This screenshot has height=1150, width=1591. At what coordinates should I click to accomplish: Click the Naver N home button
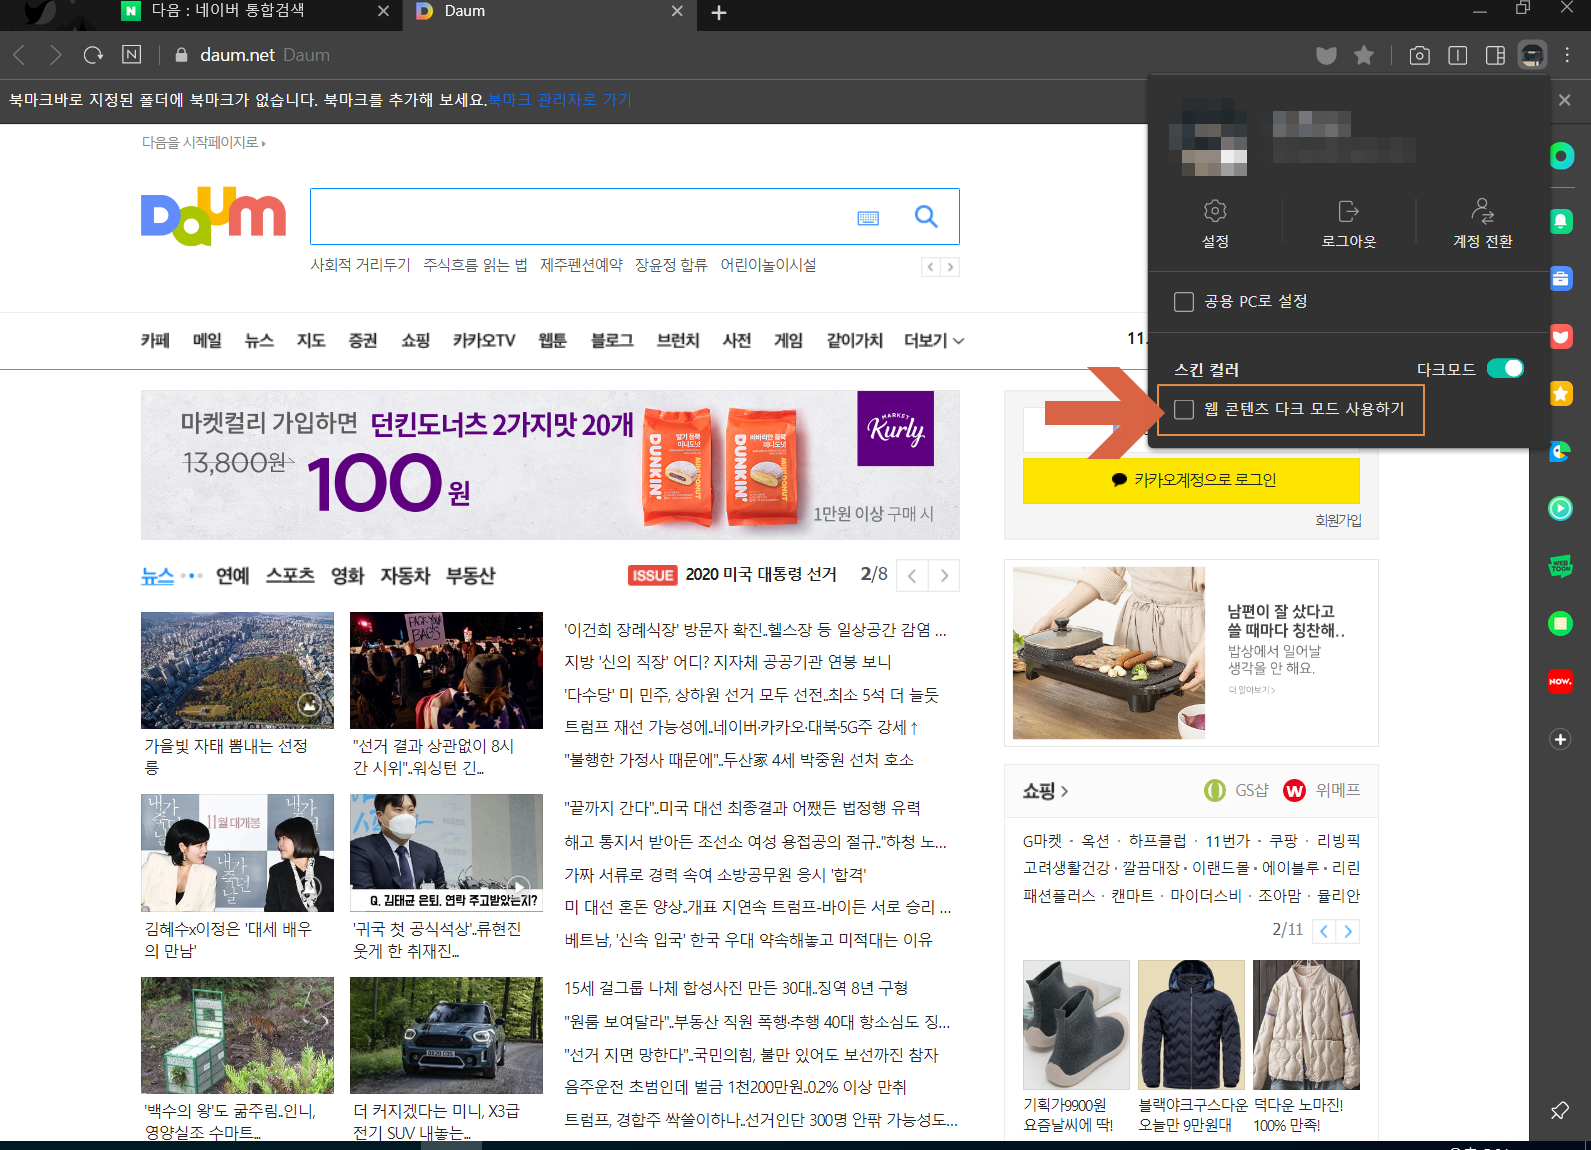[132, 55]
